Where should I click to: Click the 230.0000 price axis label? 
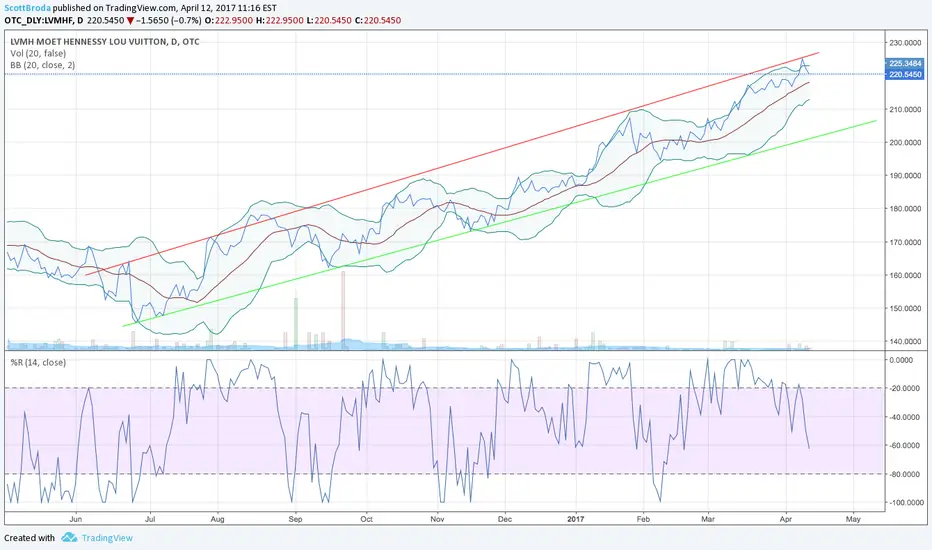pos(906,43)
